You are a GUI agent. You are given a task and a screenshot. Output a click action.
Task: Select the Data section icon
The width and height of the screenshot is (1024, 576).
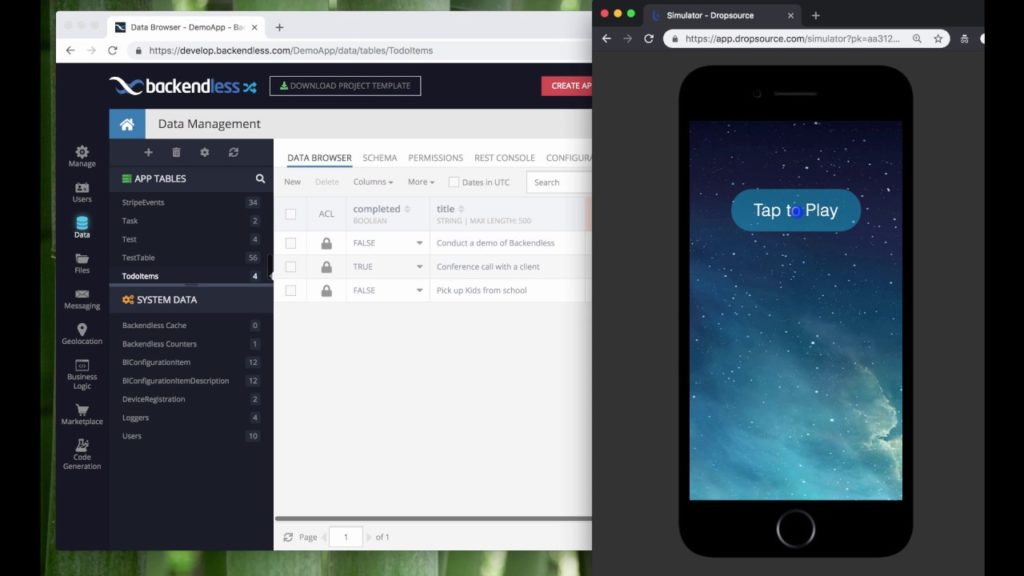82,227
